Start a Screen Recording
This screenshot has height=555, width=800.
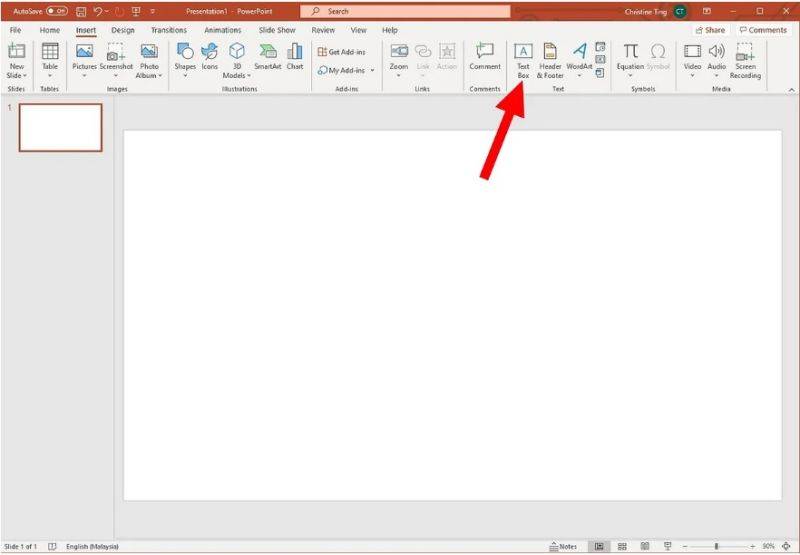tap(745, 58)
